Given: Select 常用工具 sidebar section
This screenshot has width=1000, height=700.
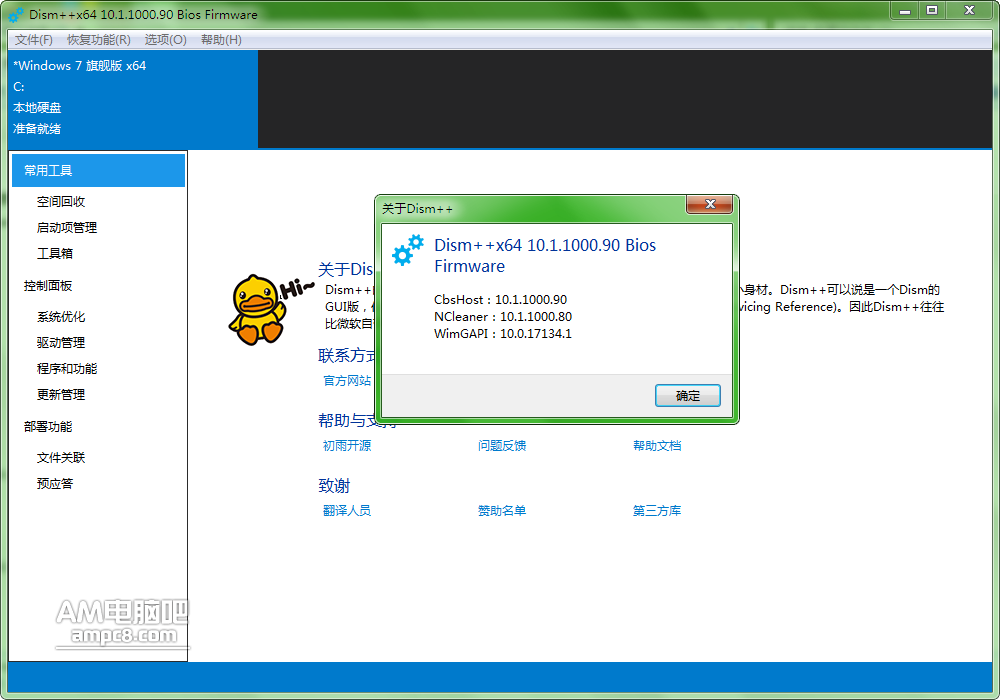Looking at the screenshot, I should (x=98, y=170).
